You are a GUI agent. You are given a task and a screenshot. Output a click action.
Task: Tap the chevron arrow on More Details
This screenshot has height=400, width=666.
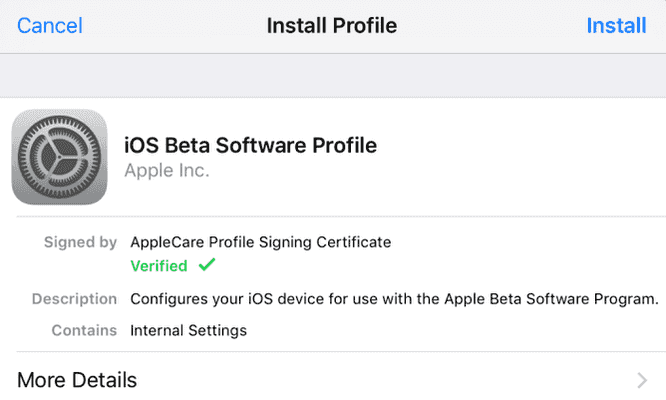click(x=642, y=380)
